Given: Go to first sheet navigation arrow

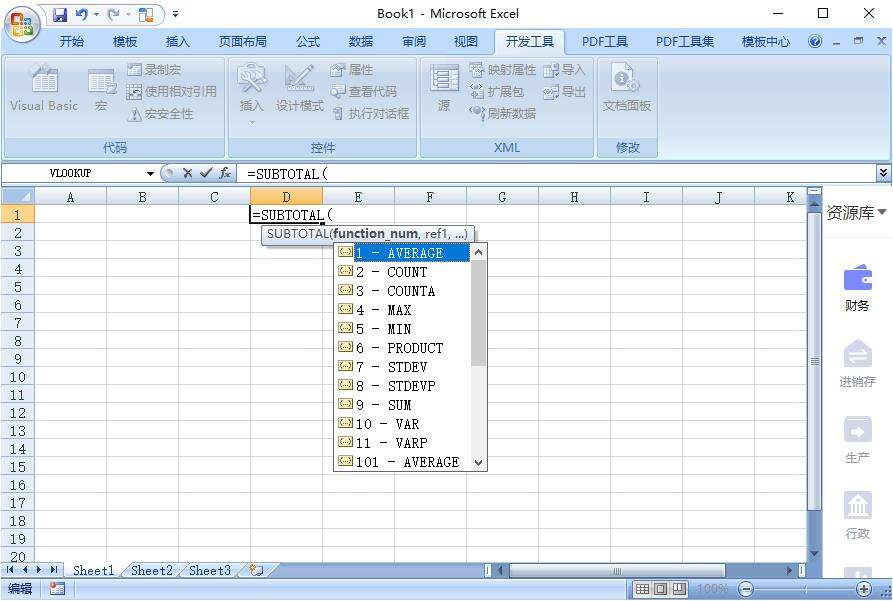Looking at the screenshot, I should point(10,570).
